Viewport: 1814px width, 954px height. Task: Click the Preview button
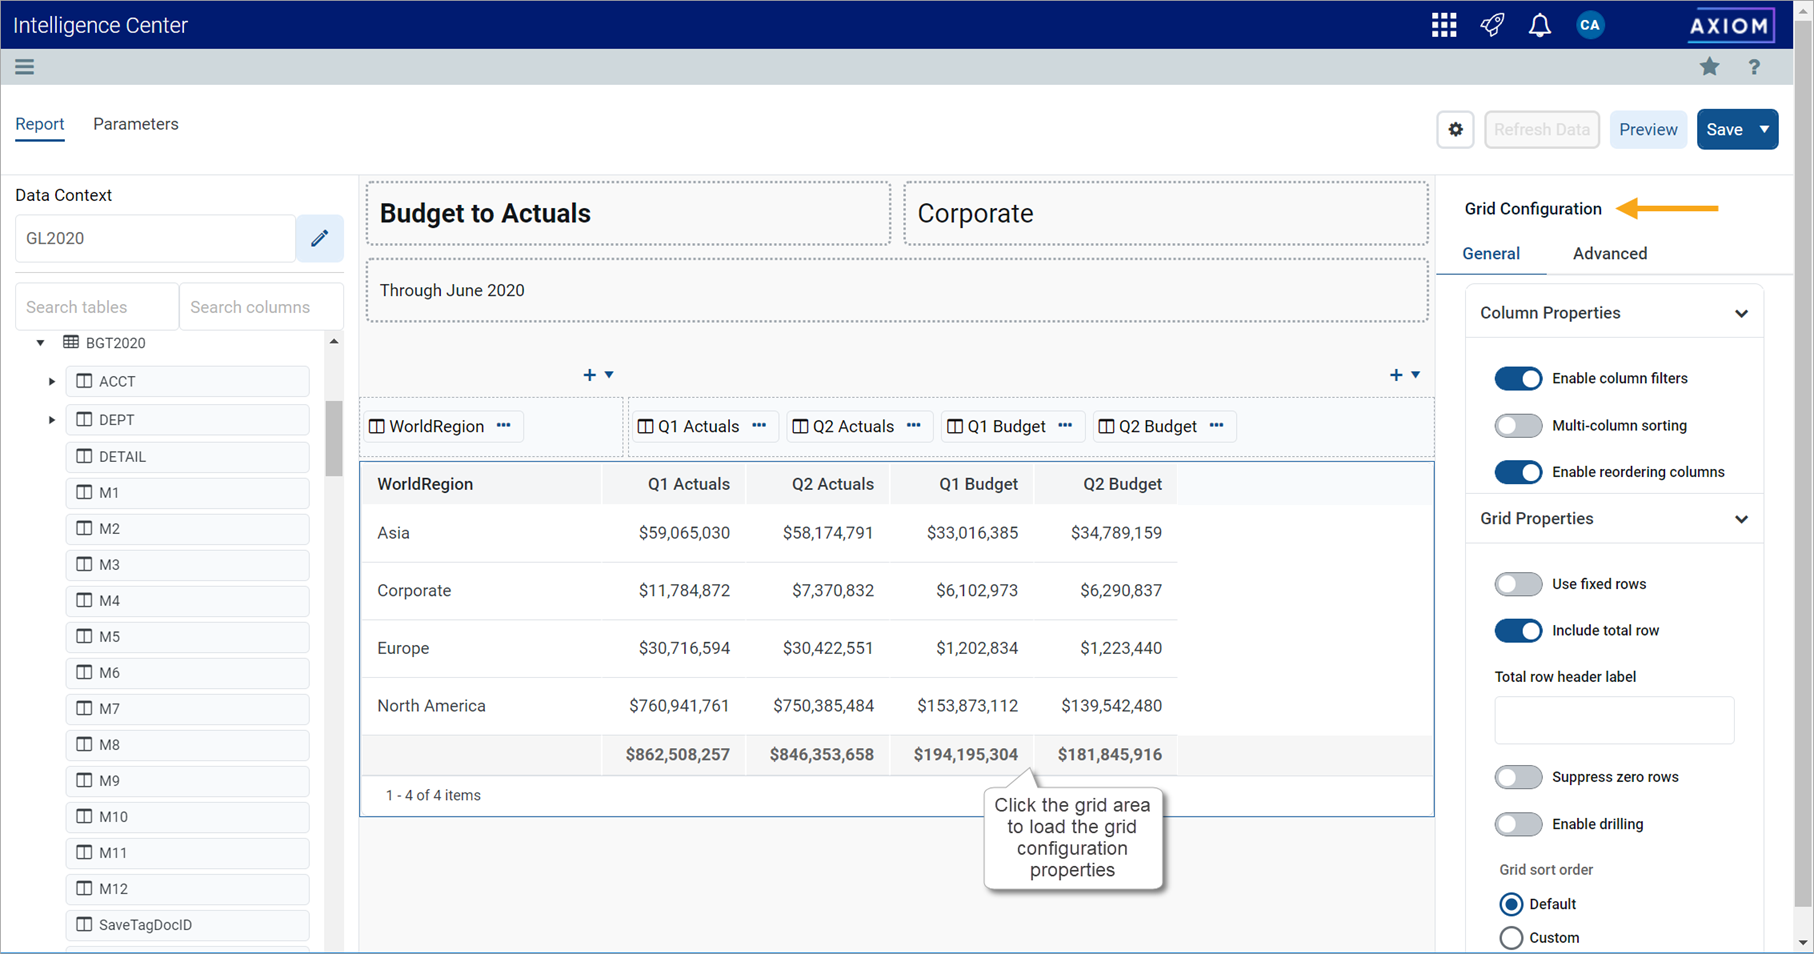(1647, 130)
